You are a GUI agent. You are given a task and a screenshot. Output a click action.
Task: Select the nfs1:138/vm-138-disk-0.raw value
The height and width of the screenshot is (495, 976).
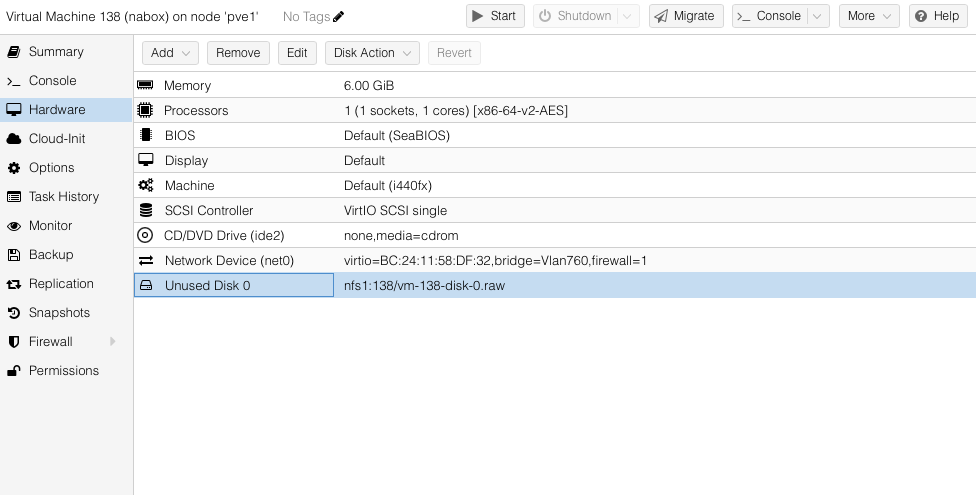tap(425, 286)
